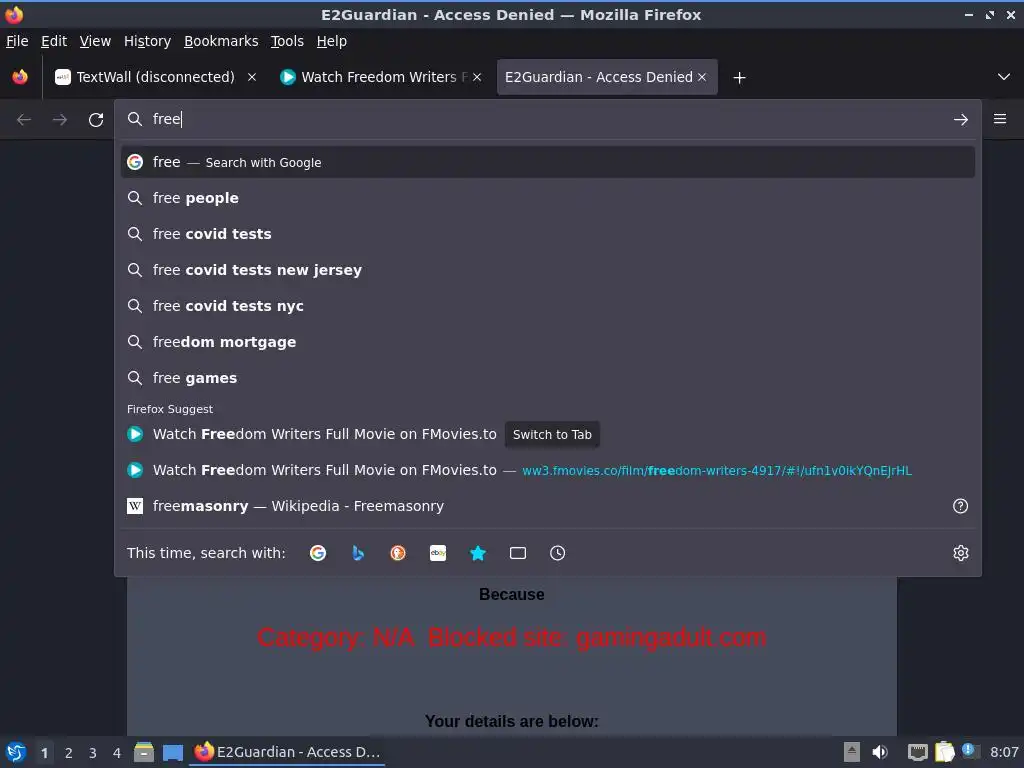Pick 'free covid tests nyc' suggestion
1024x768 pixels.
tap(547, 306)
